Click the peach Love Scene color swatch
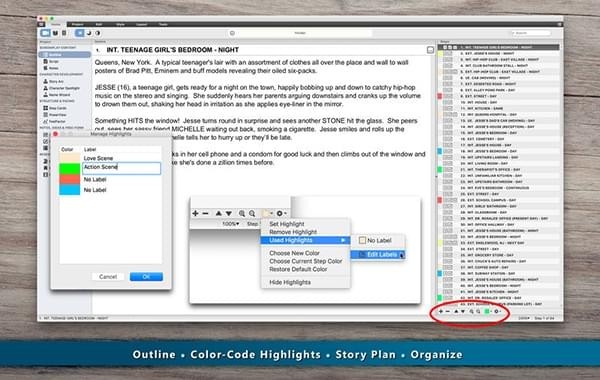The image size is (600, 380). pyautogui.click(x=70, y=158)
